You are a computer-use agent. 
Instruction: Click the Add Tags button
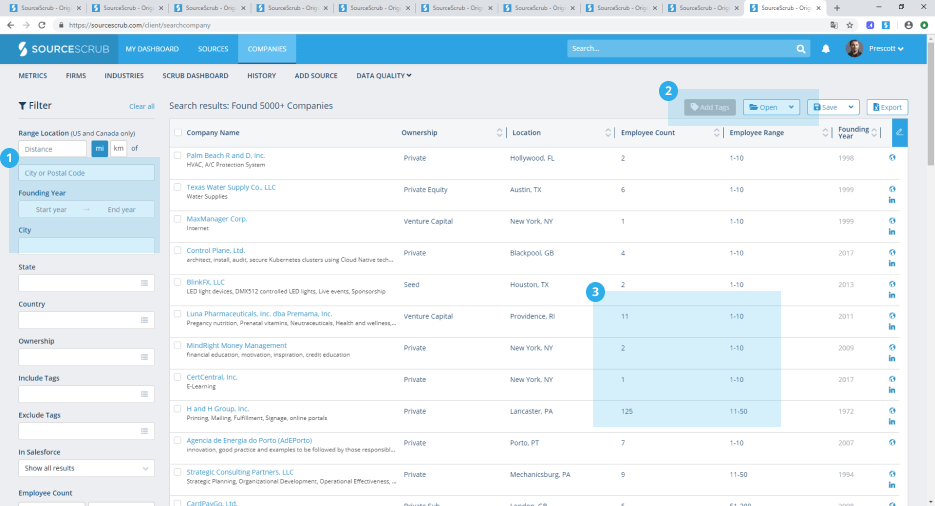[x=710, y=107]
